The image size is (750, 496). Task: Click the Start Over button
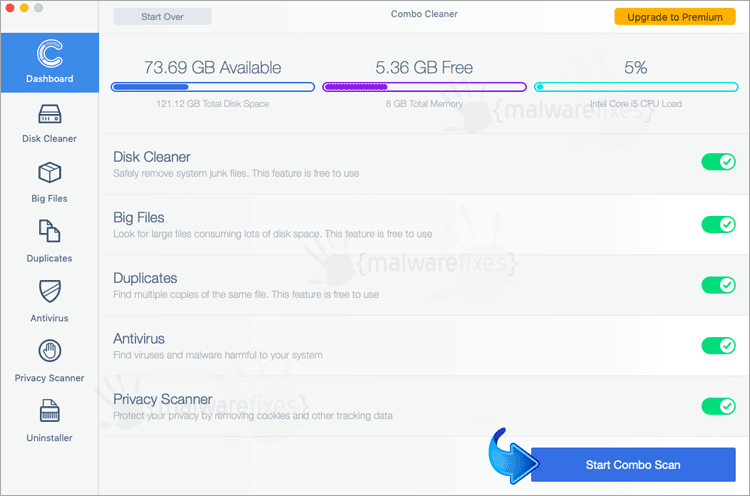tap(162, 16)
